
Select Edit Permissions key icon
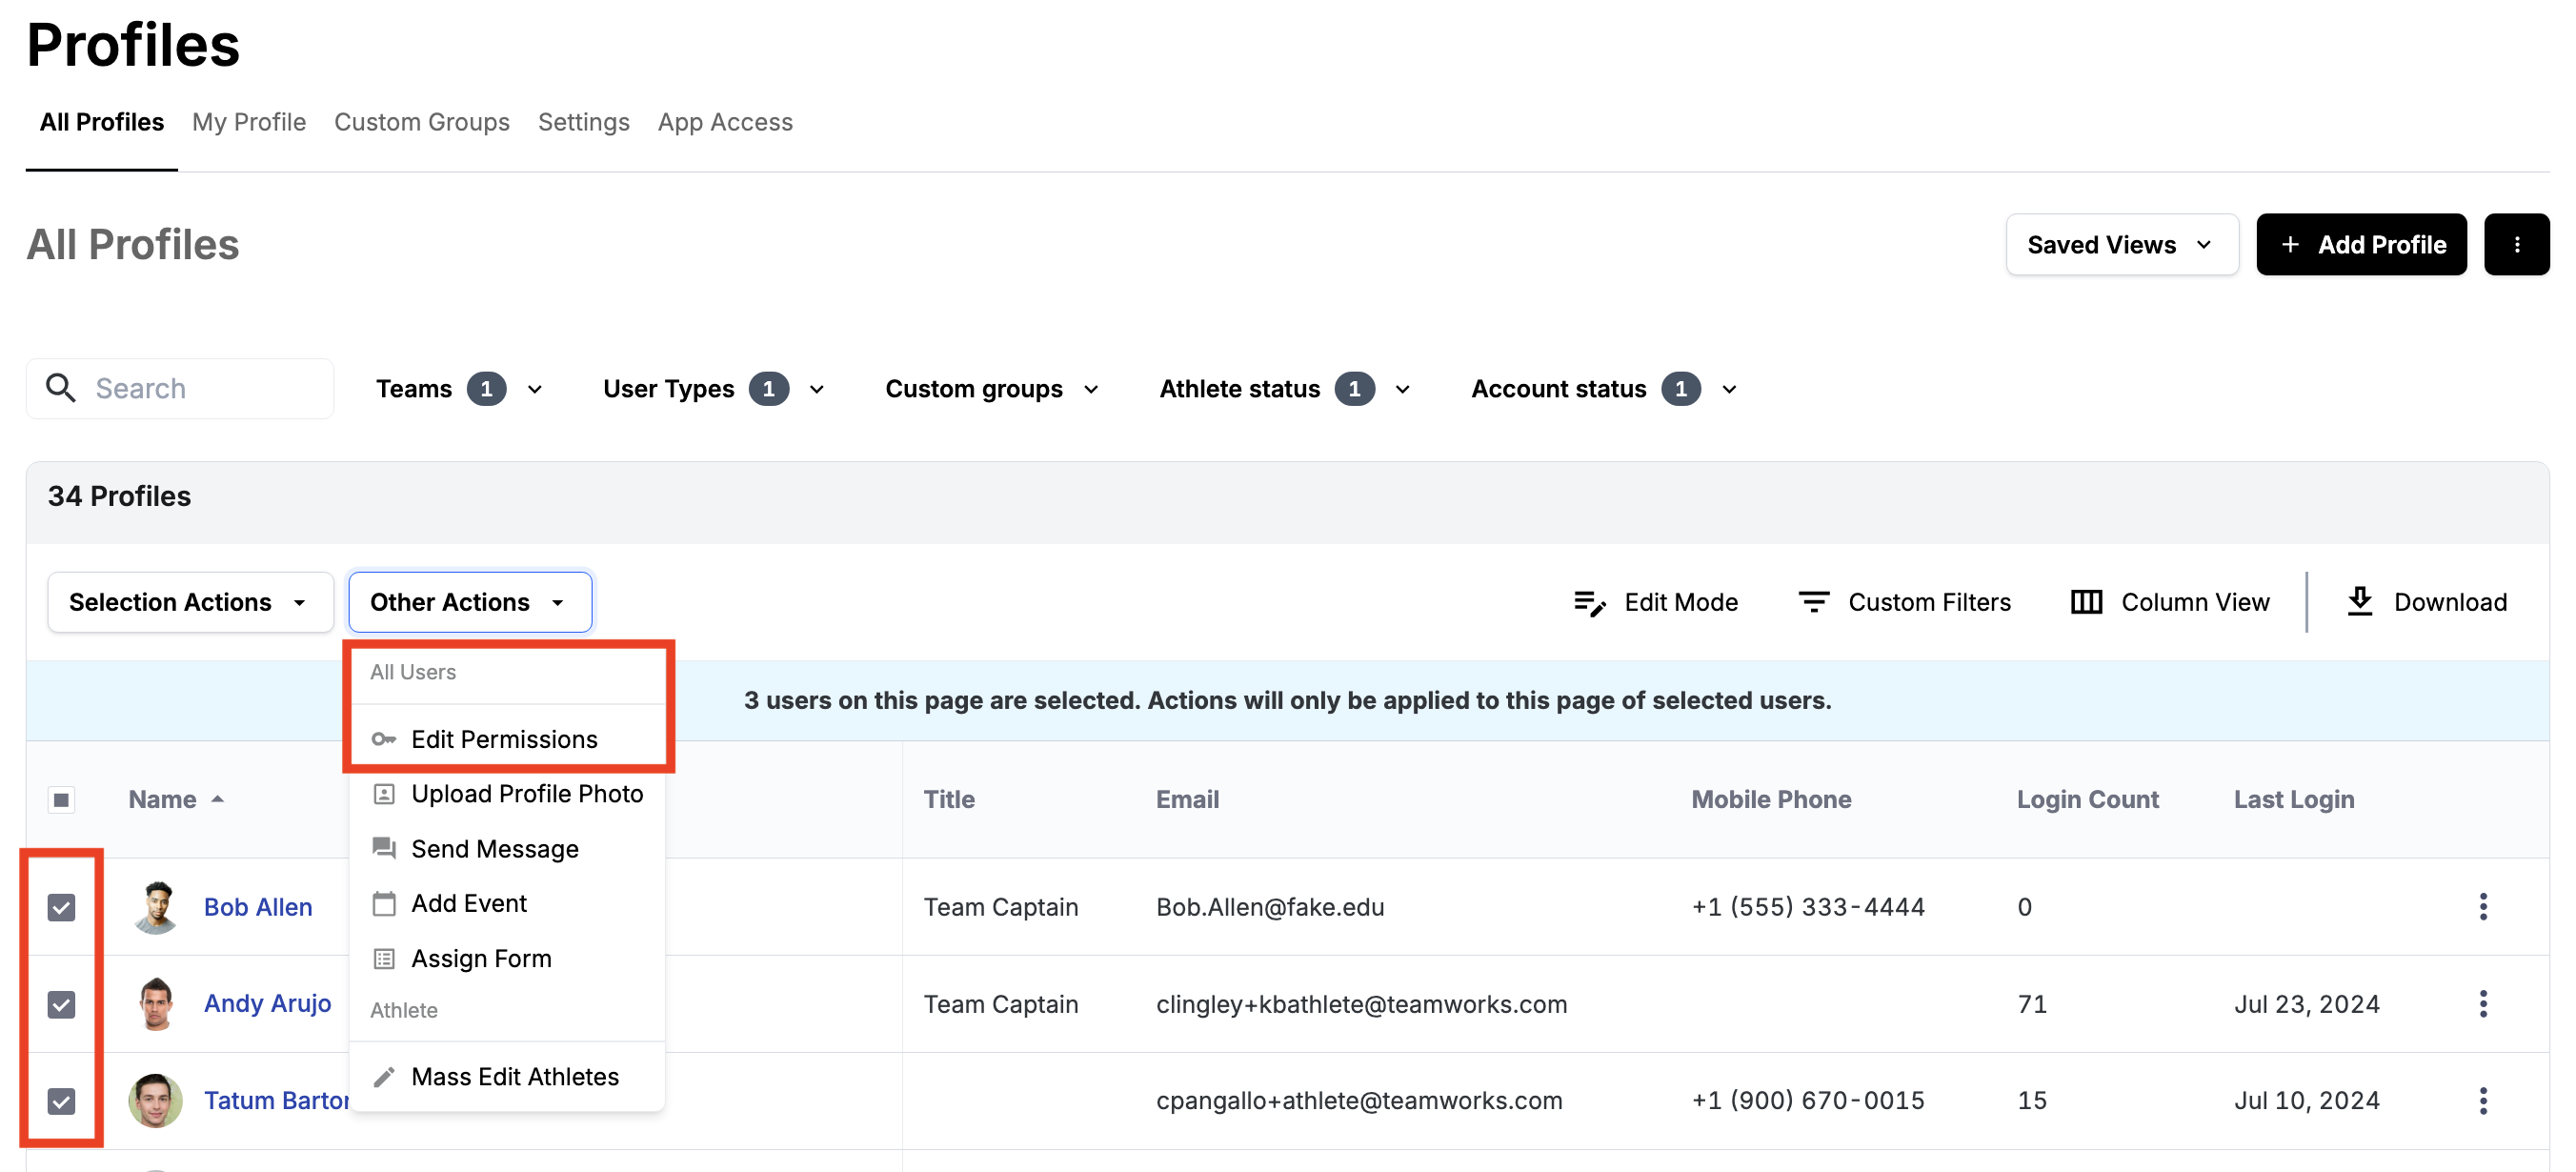pyautogui.click(x=384, y=739)
